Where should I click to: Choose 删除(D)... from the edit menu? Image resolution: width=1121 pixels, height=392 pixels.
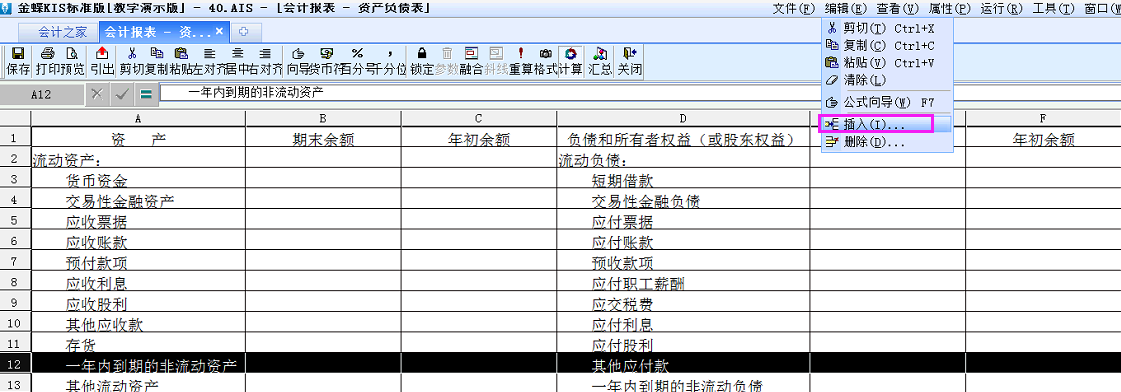(888, 142)
